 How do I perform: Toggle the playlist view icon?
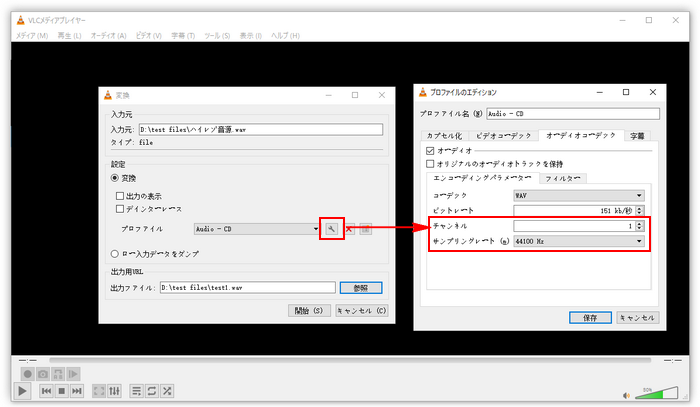(x=137, y=390)
